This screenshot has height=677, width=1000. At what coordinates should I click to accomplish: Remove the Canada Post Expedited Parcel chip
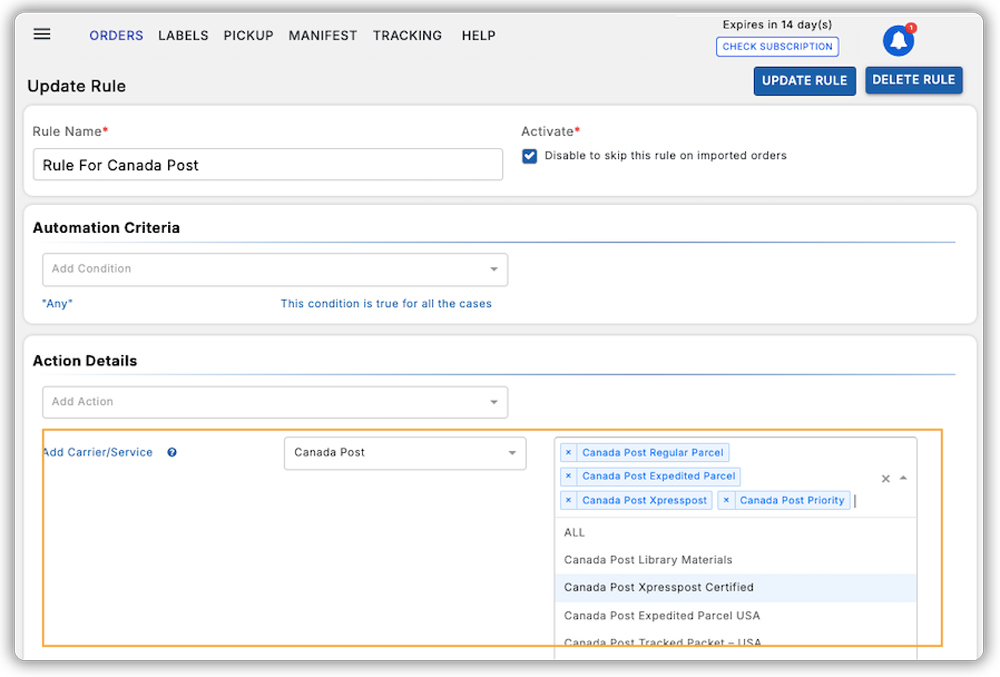pos(568,476)
